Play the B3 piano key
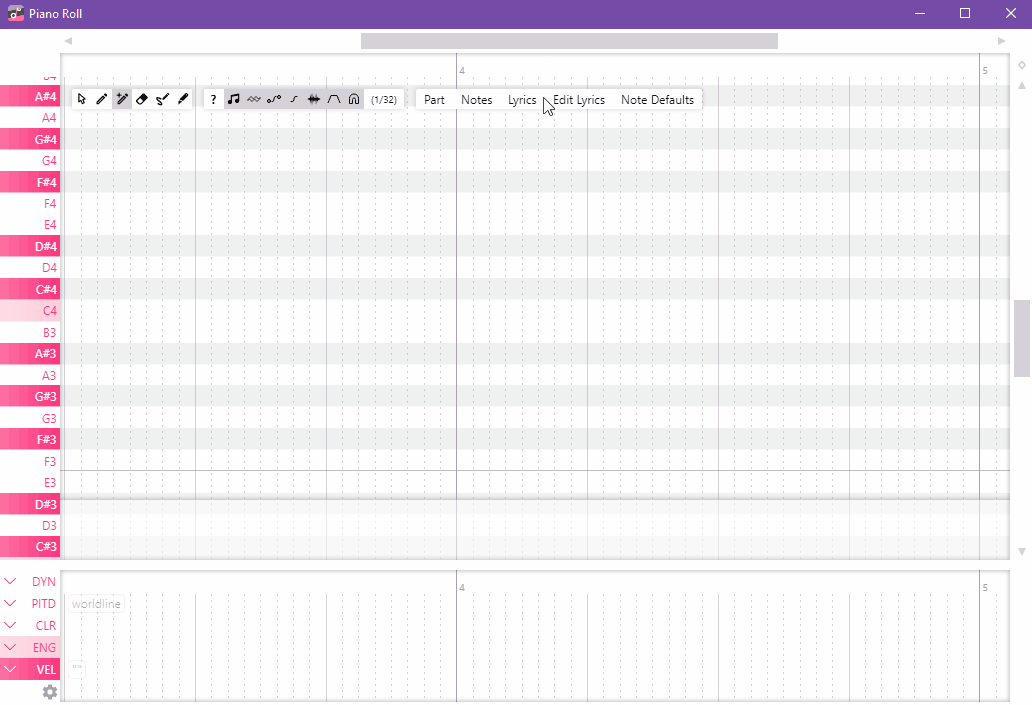 pyautogui.click(x=30, y=332)
